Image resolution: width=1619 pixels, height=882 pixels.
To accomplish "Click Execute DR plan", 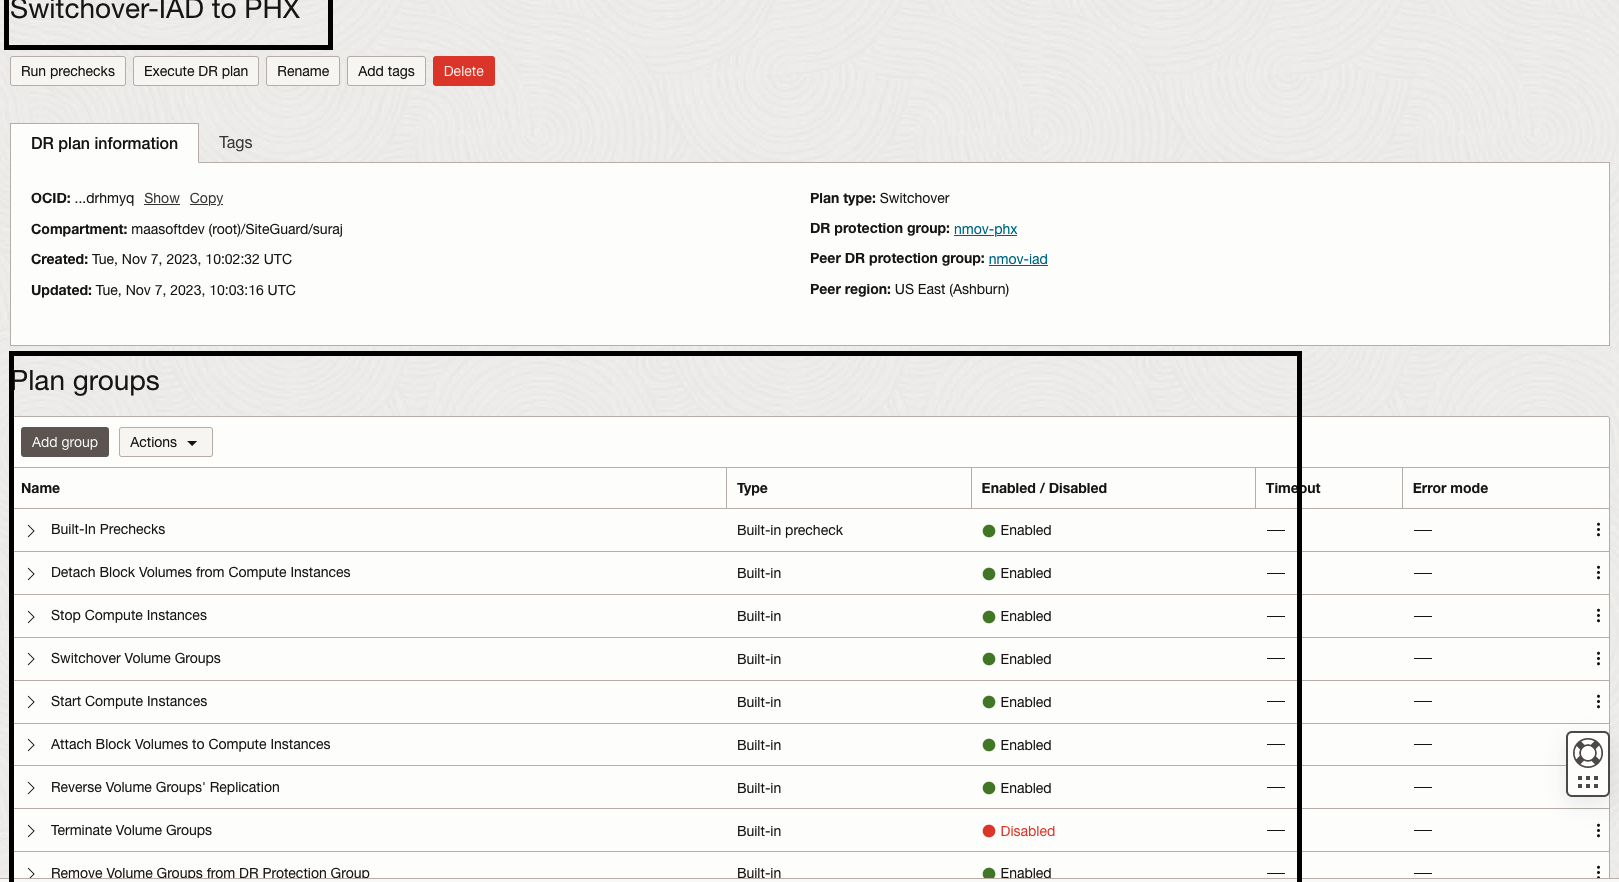I will click(196, 71).
